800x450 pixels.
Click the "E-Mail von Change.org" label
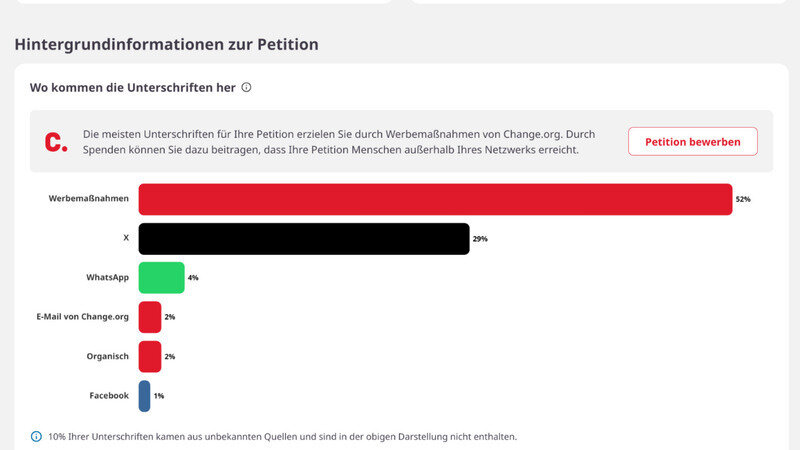pos(82,317)
